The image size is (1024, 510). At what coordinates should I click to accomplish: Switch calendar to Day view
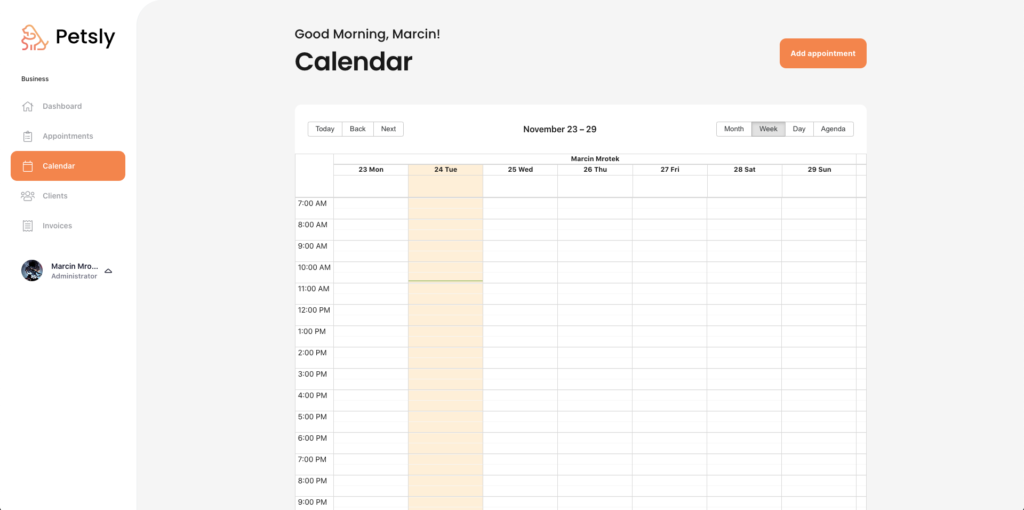[799, 129]
